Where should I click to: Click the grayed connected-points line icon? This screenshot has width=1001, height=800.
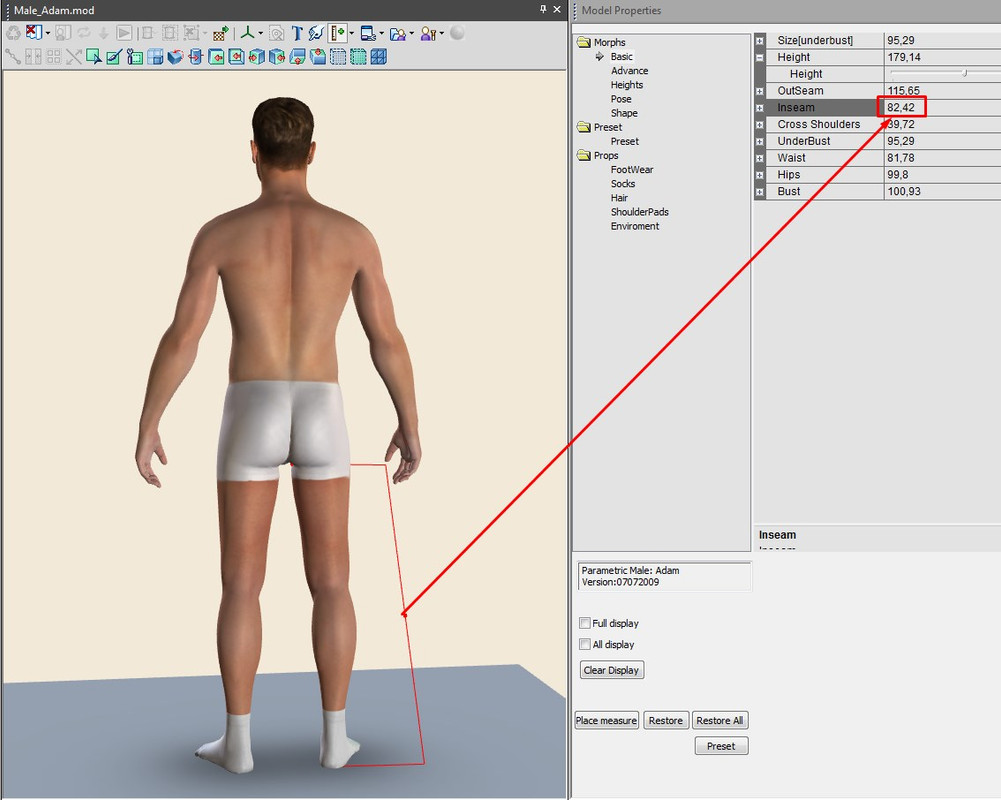click(13, 57)
